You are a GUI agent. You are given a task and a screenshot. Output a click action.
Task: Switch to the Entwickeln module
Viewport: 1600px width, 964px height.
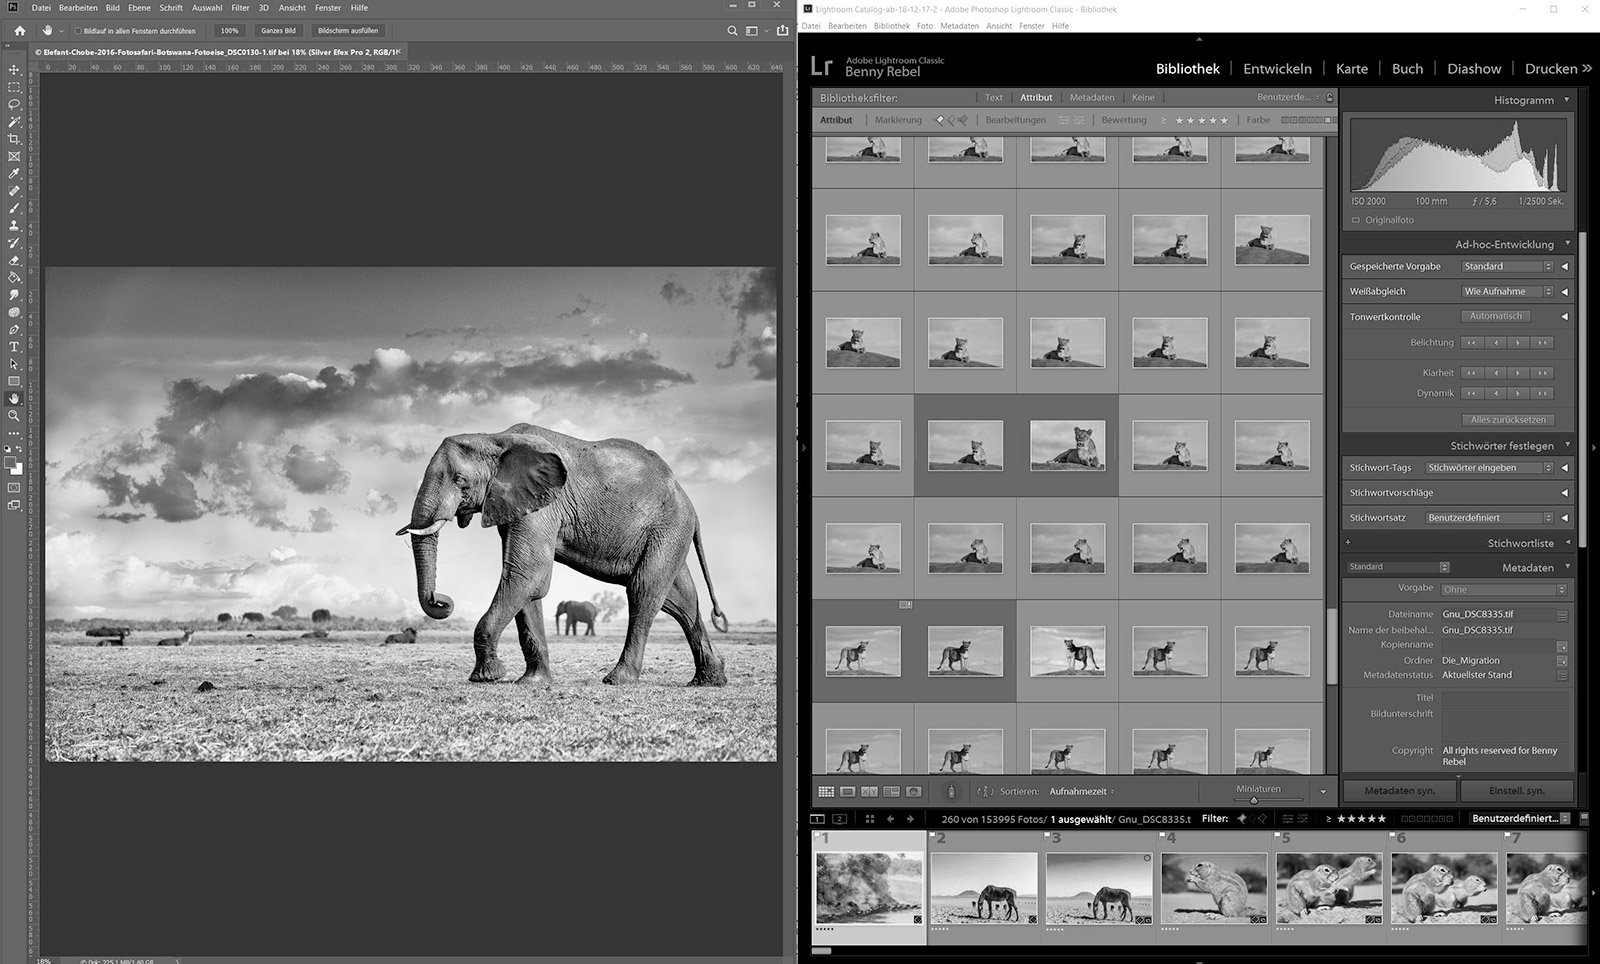click(x=1277, y=69)
